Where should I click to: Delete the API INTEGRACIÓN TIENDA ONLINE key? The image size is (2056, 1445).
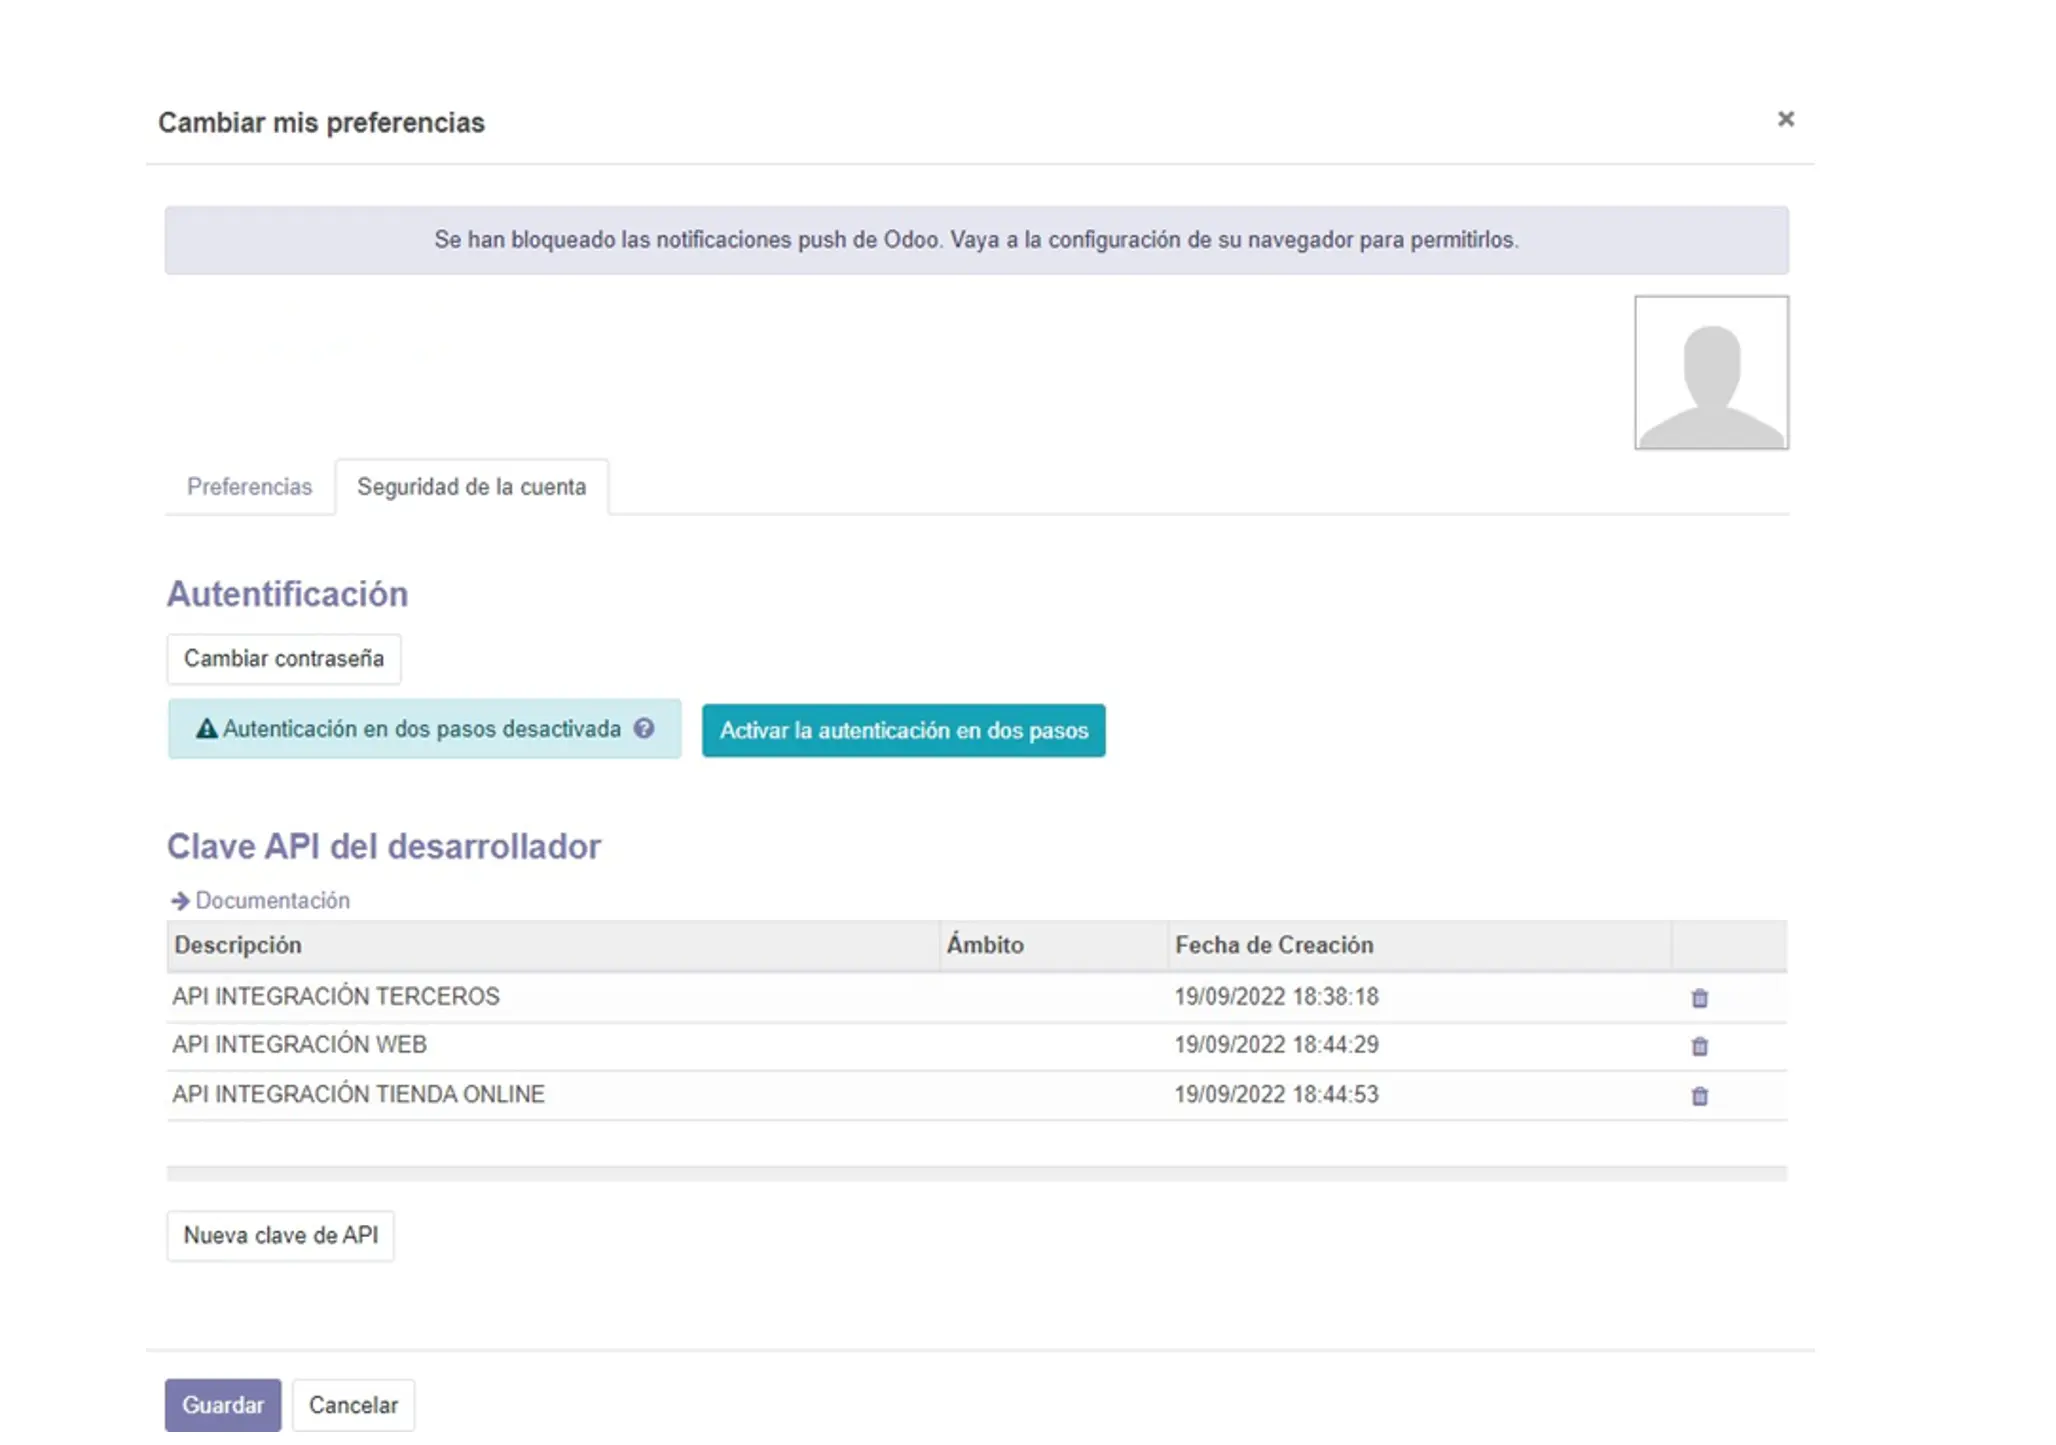tap(1699, 1096)
